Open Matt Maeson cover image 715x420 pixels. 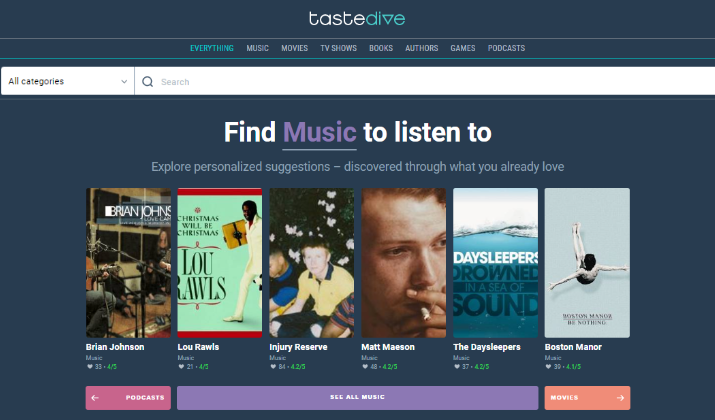click(404, 263)
